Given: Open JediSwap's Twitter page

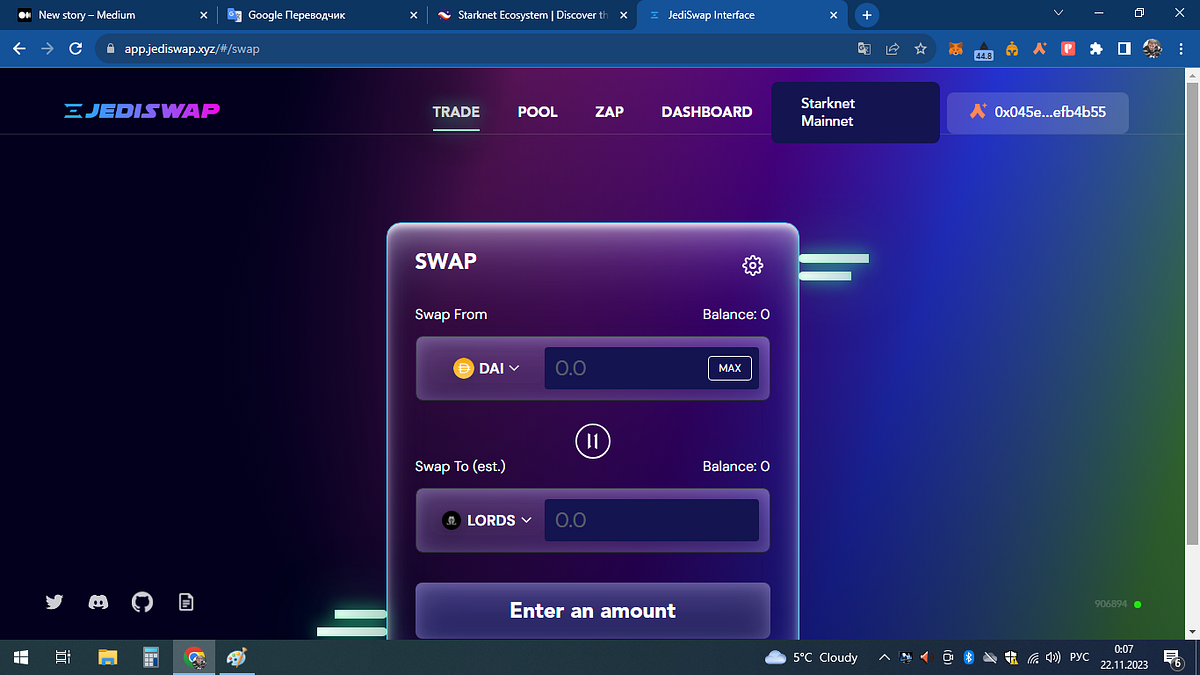Looking at the screenshot, I should tap(54, 601).
